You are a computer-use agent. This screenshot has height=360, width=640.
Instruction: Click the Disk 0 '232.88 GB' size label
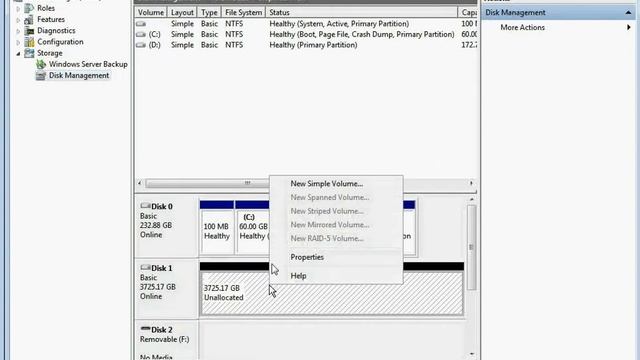pos(156,225)
